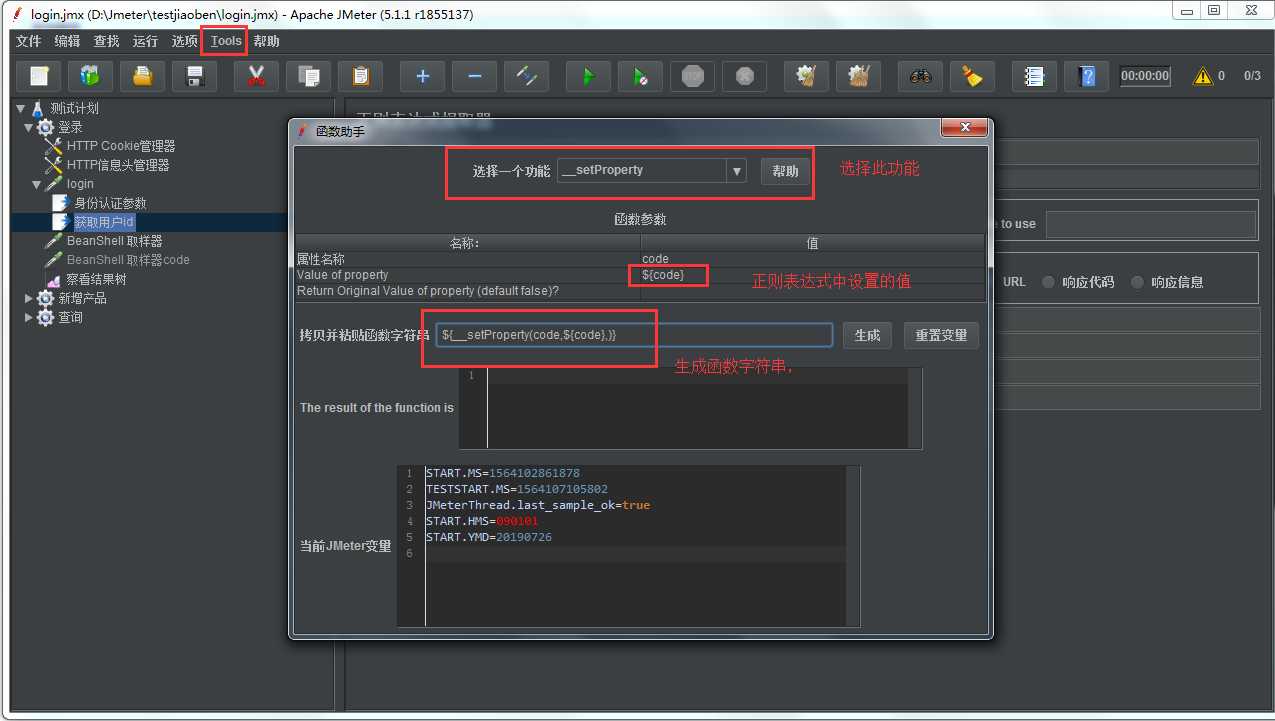Toggle enable/disable element icon
Viewport: 1275px width, 721px height.
pyautogui.click(x=527, y=76)
